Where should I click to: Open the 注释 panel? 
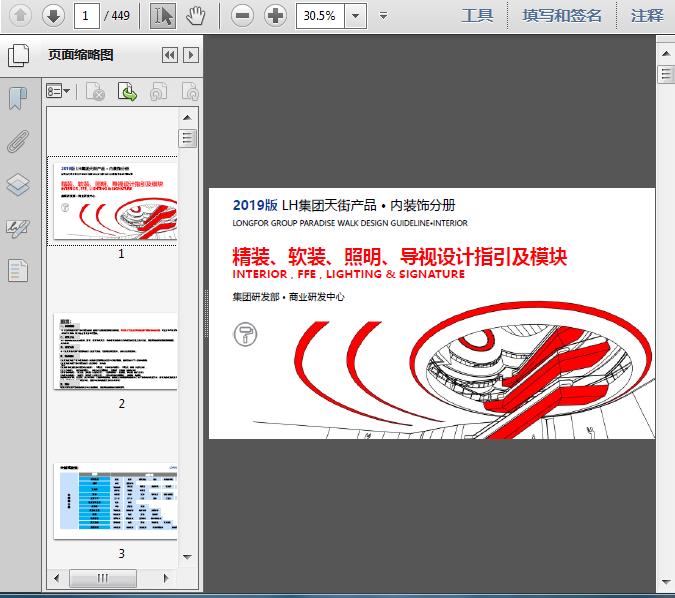(647, 16)
